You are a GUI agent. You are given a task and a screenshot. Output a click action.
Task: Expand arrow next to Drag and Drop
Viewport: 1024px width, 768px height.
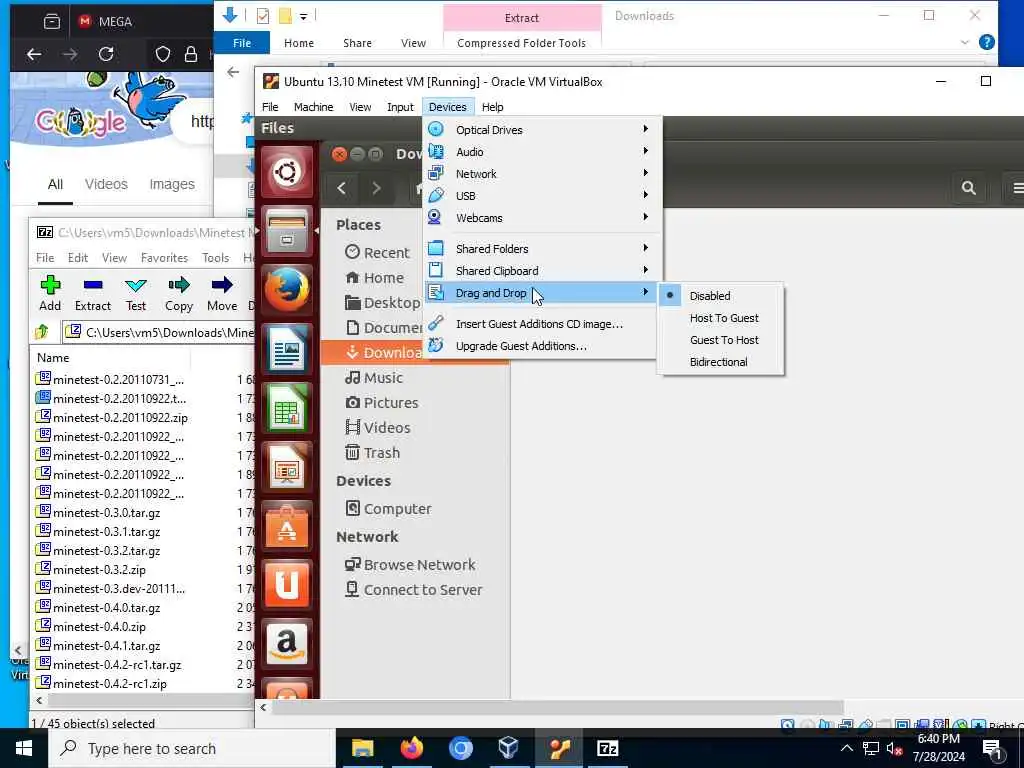[x=645, y=292]
